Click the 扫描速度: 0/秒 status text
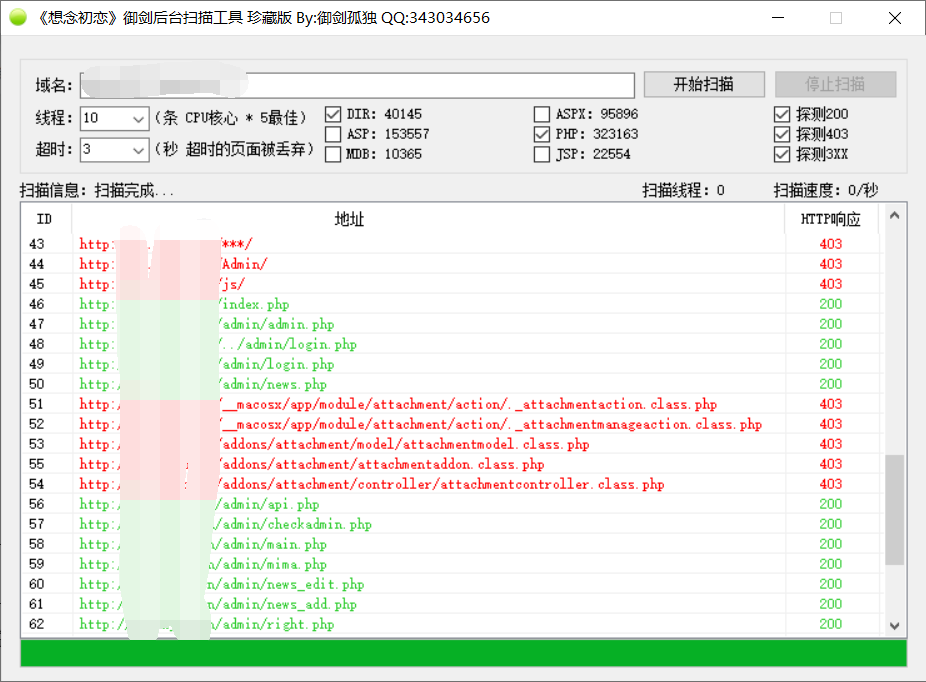 [x=826, y=190]
